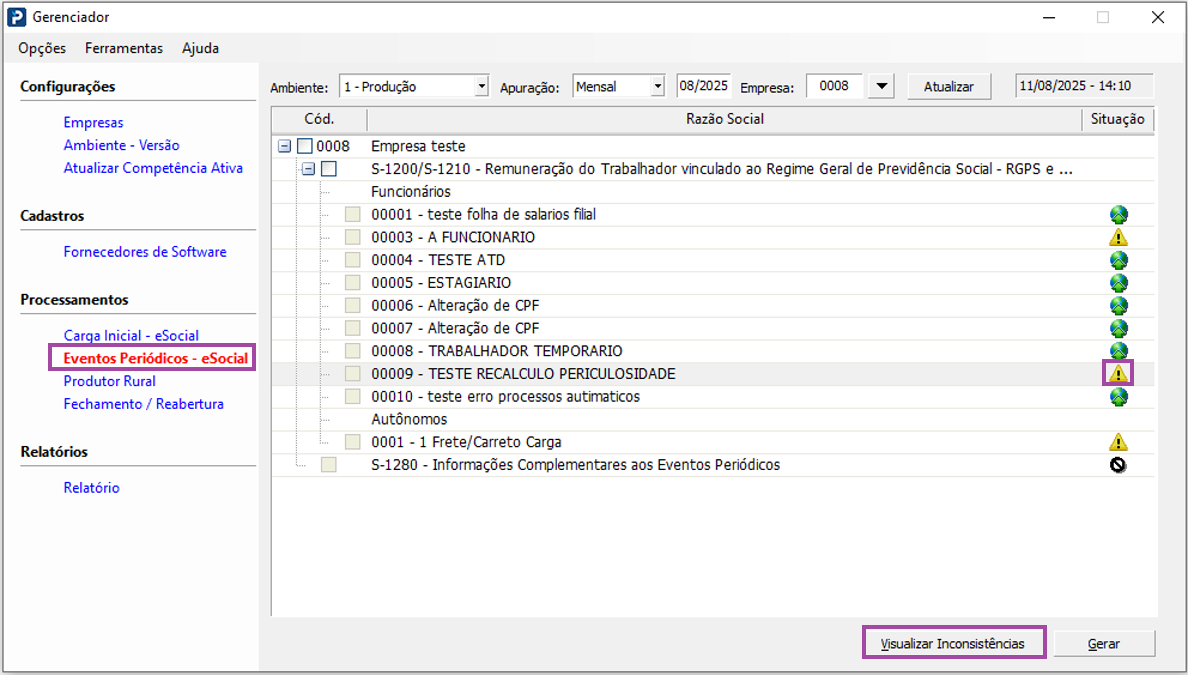Open the Opções menu
Screen dimensions: 1189x675
tap(42, 48)
